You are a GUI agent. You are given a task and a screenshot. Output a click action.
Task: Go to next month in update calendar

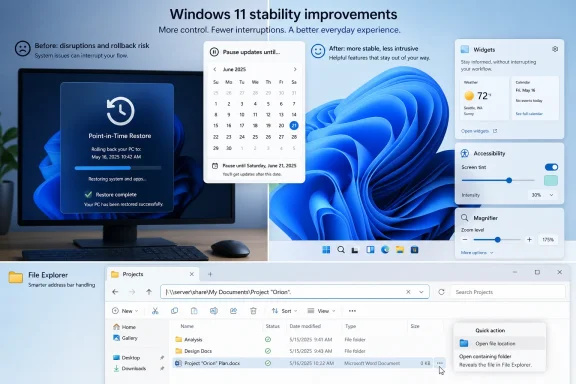pyautogui.click(x=295, y=69)
